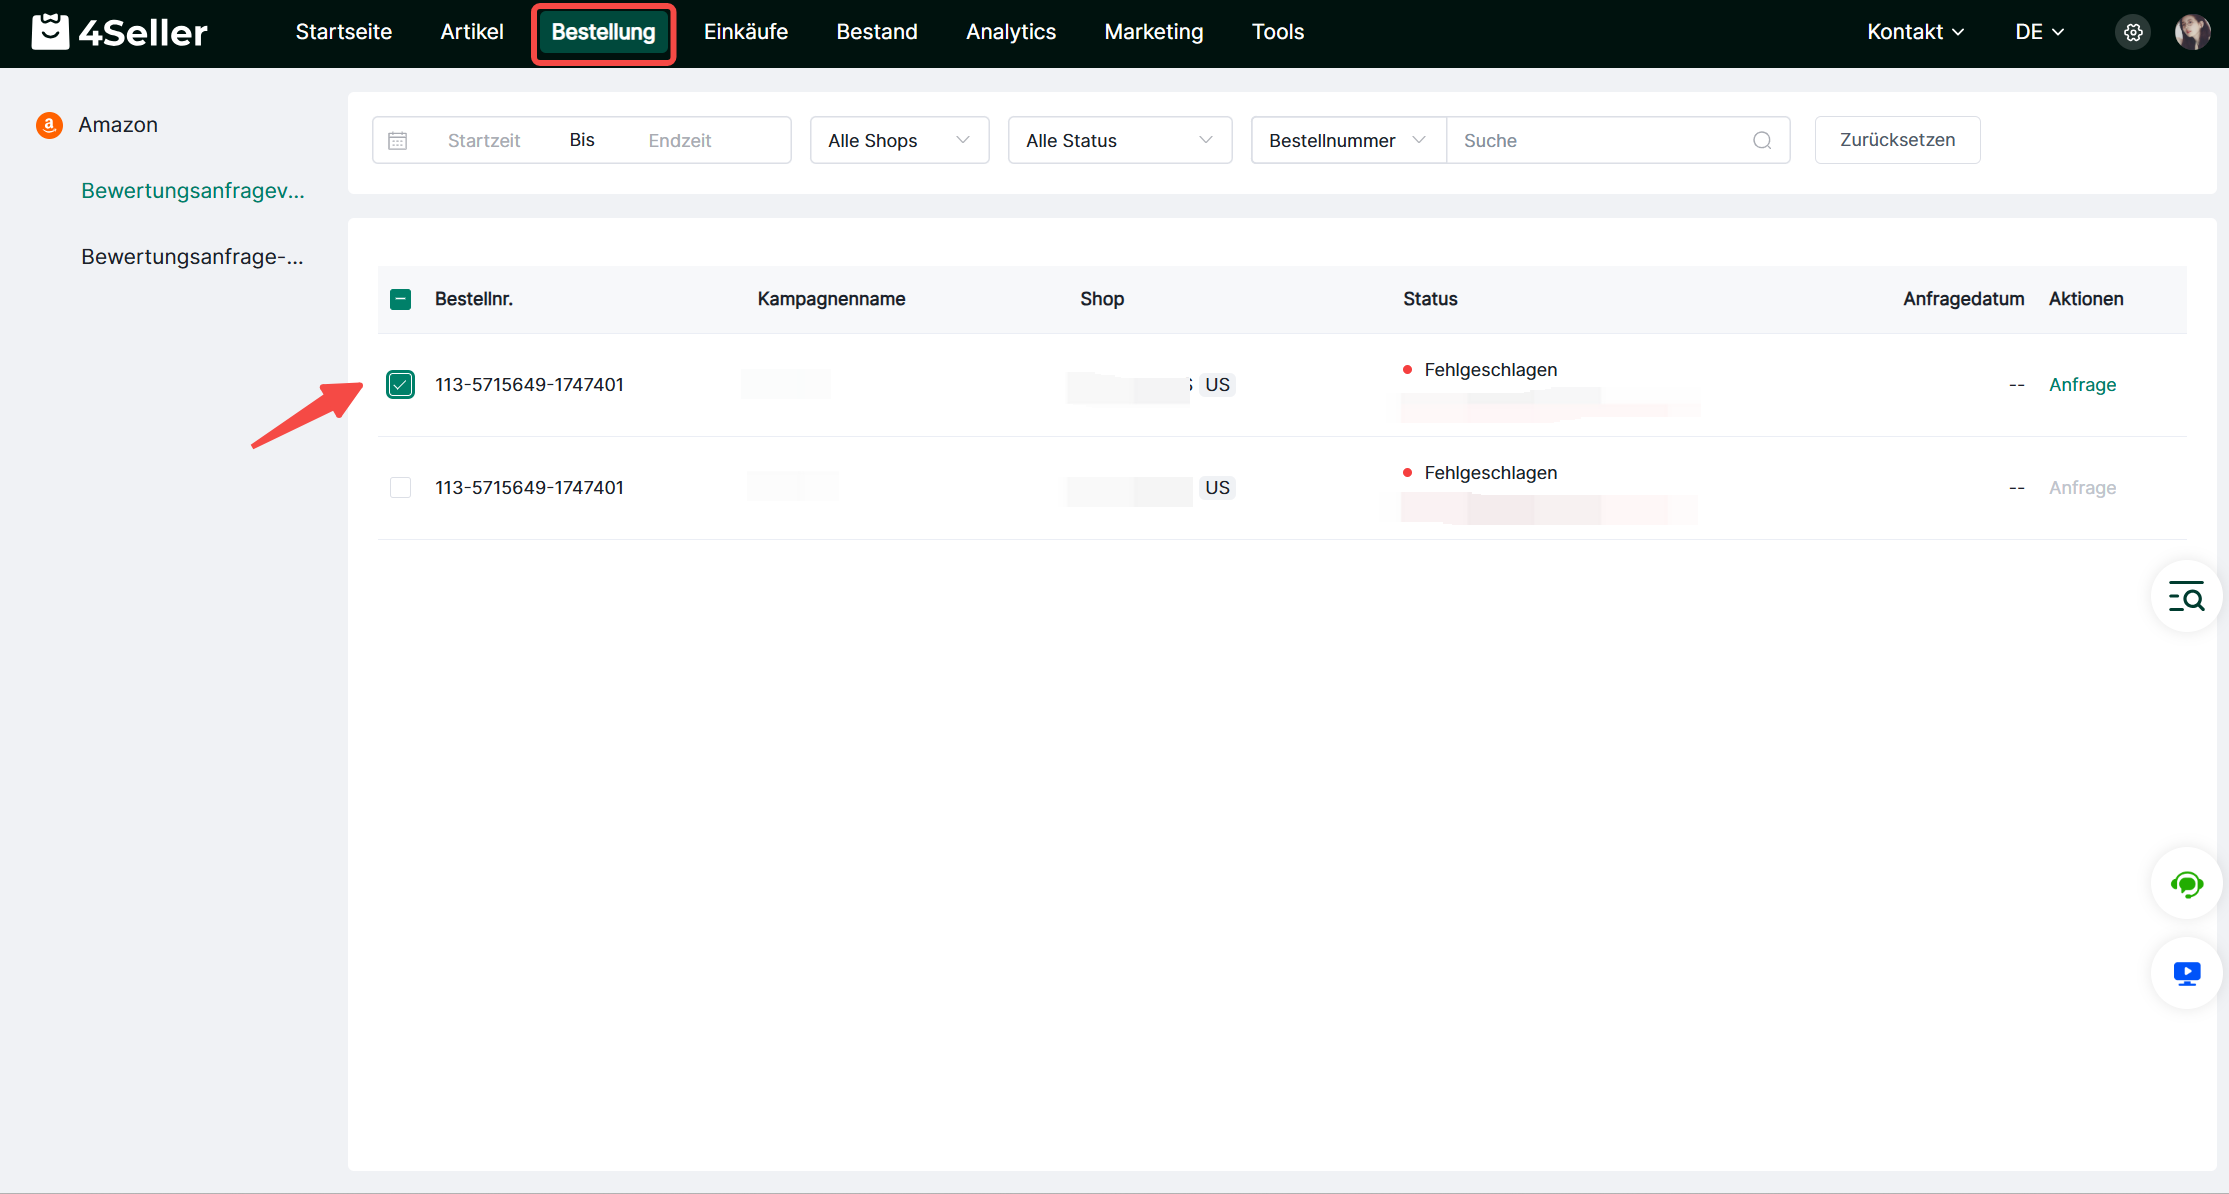2229x1194 pixels.
Task: Open the blue video tutorial icon
Action: tap(2186, 973)
